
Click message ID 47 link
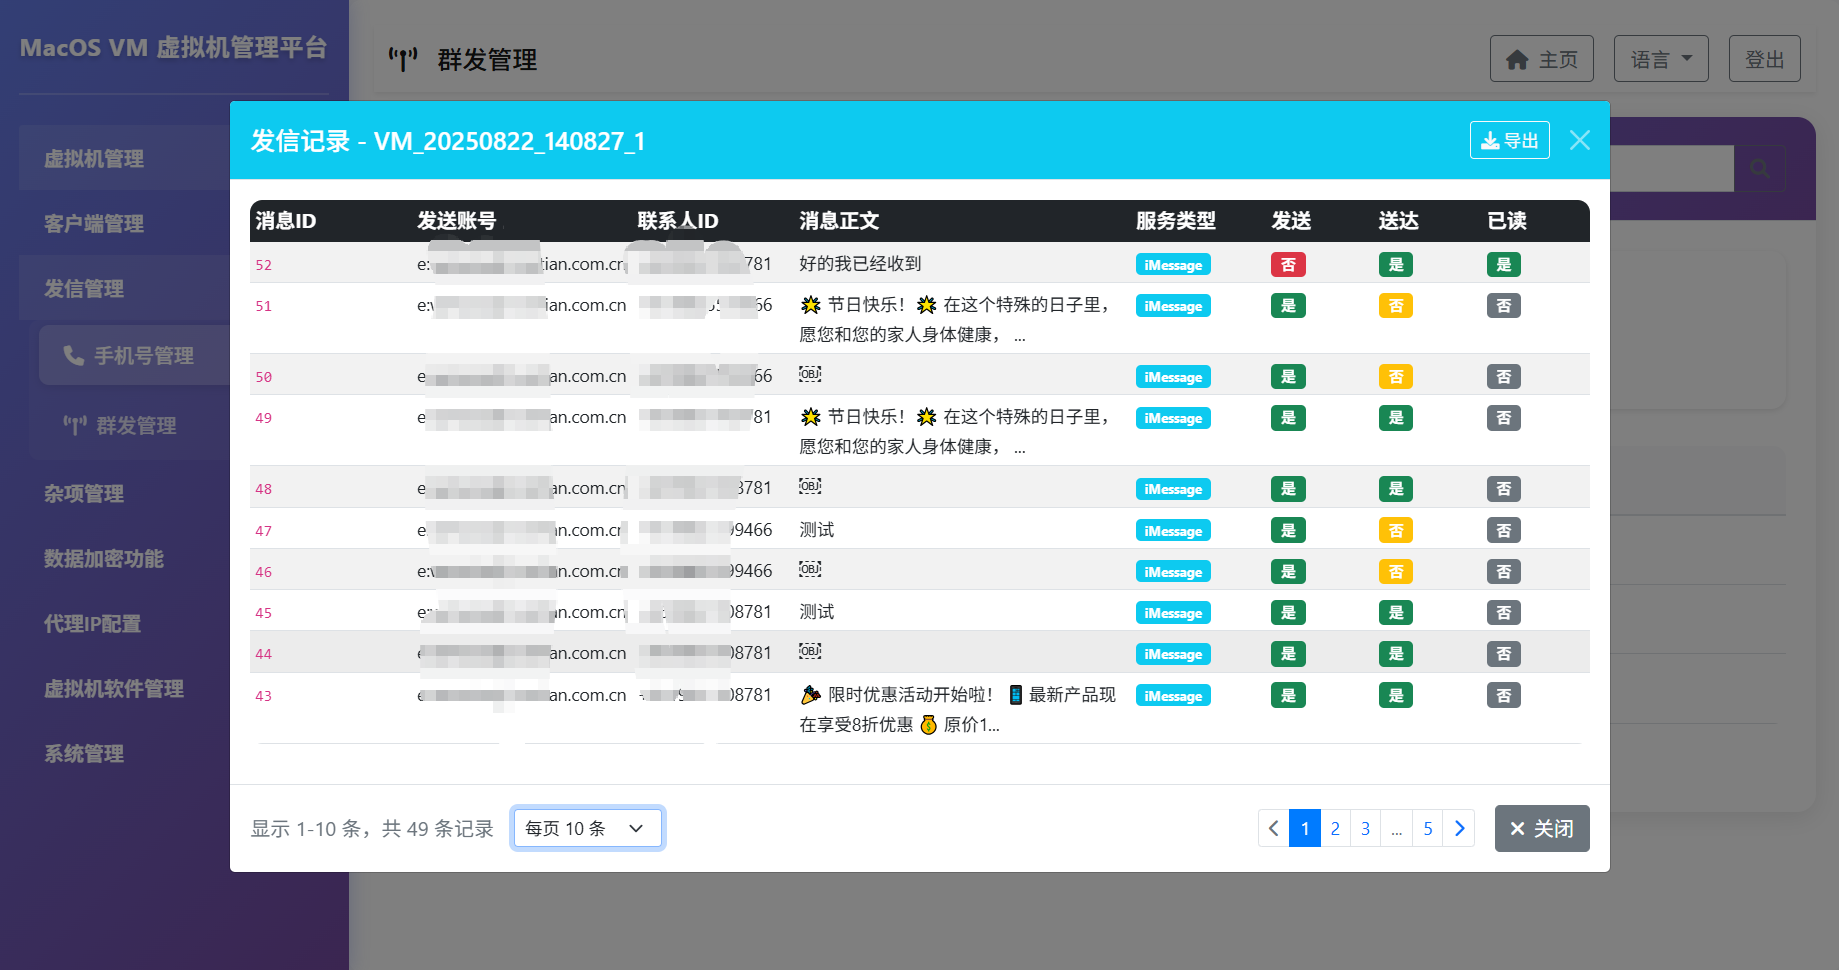pyautogui.click(x=264, y=531)
